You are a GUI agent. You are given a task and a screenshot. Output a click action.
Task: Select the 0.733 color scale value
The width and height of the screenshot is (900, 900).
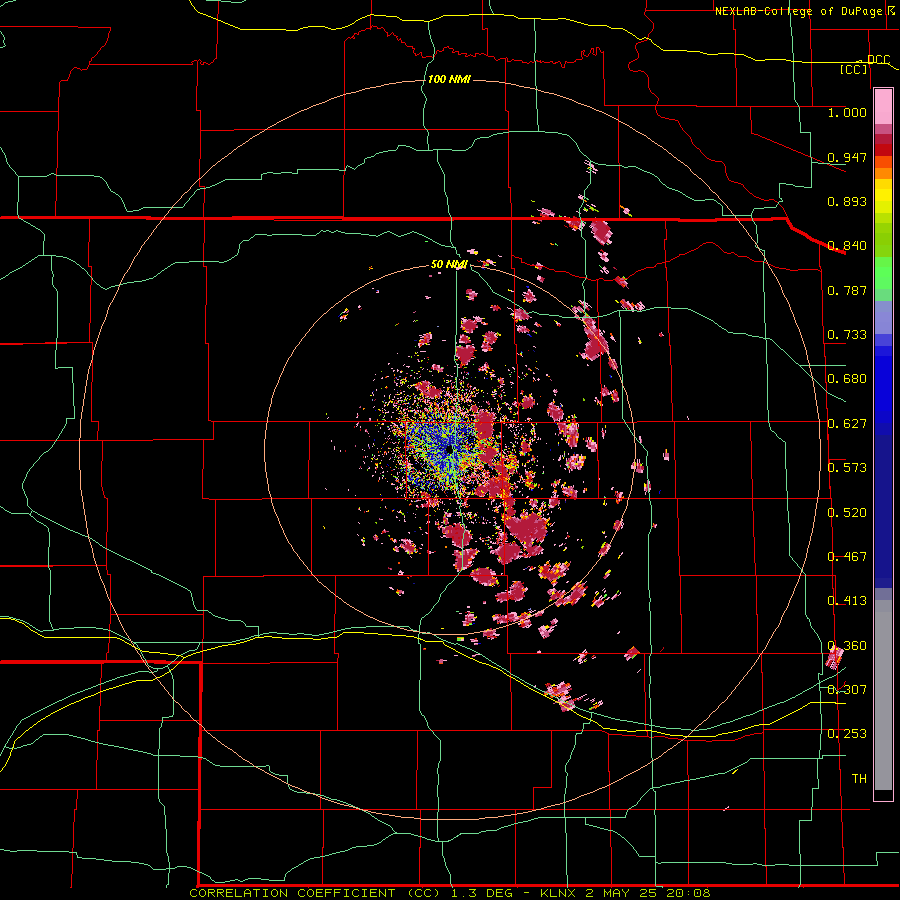847,335
